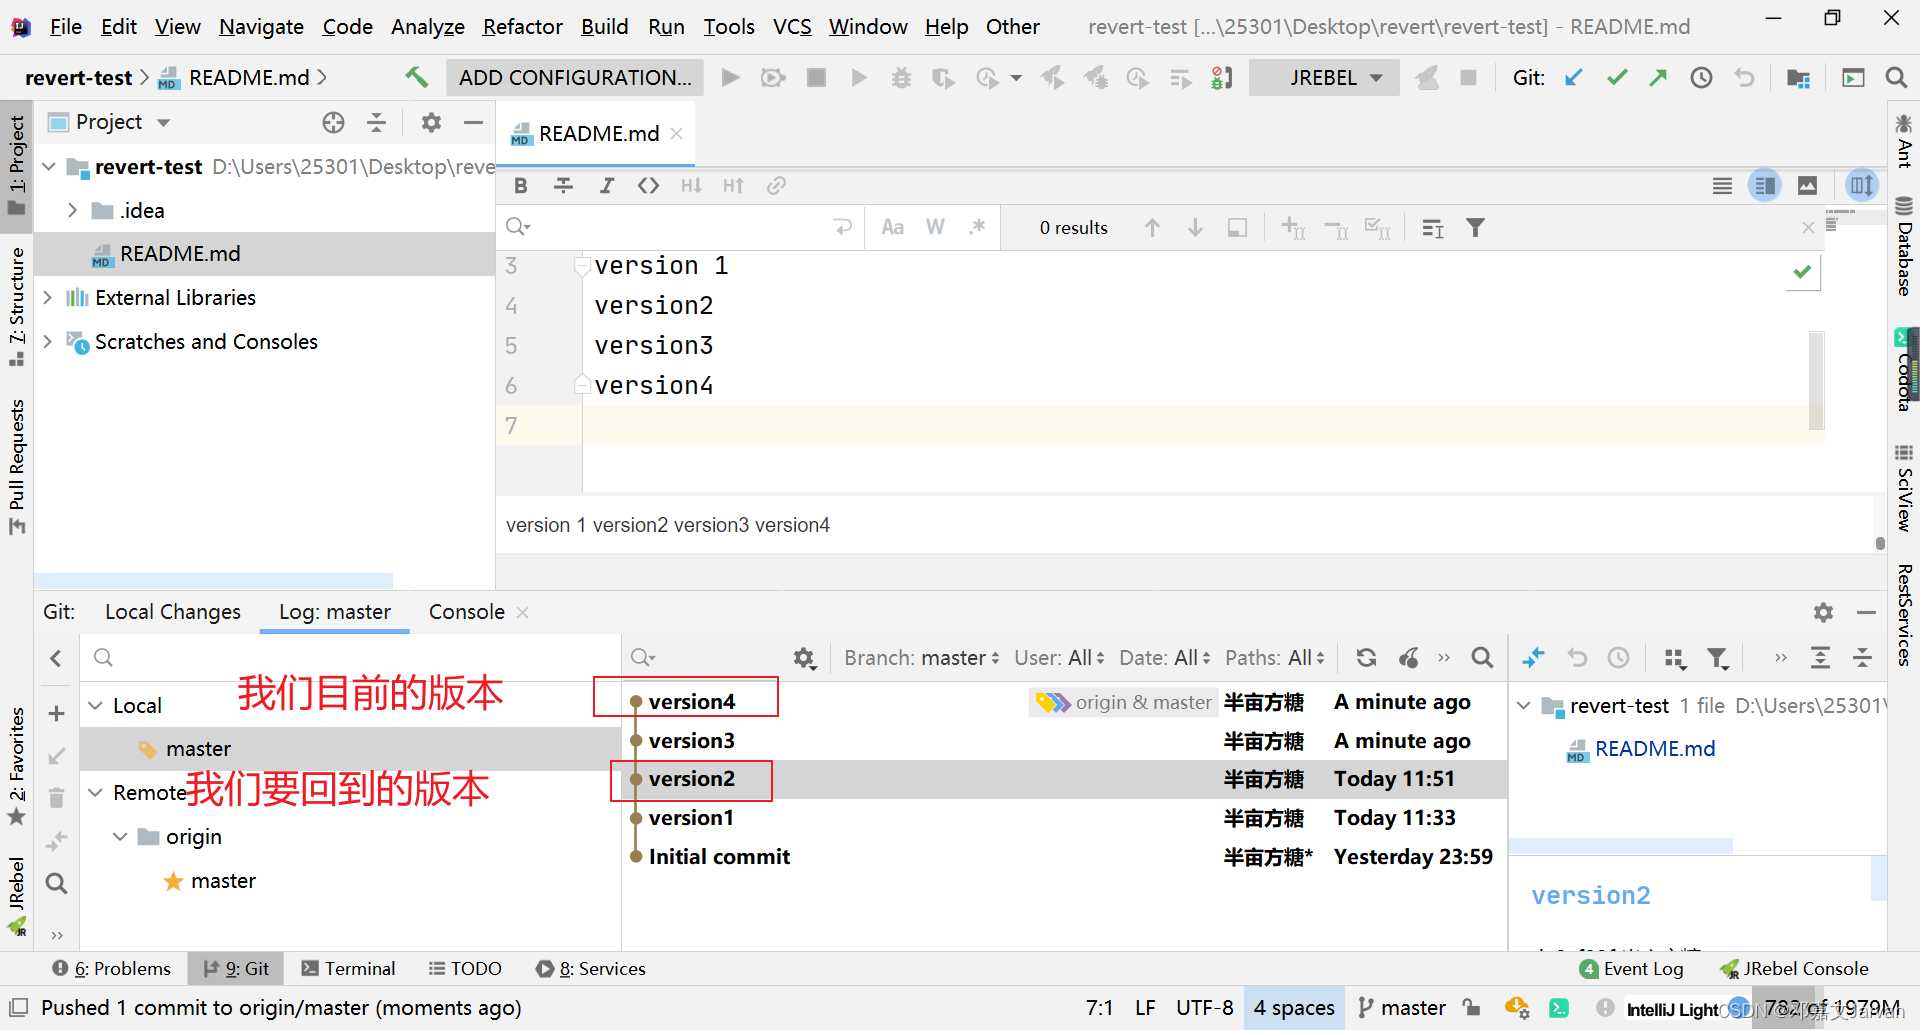Click the Git update project arrow
Viewport: 1920px width, 1030px height.
tap(1574, 77)
